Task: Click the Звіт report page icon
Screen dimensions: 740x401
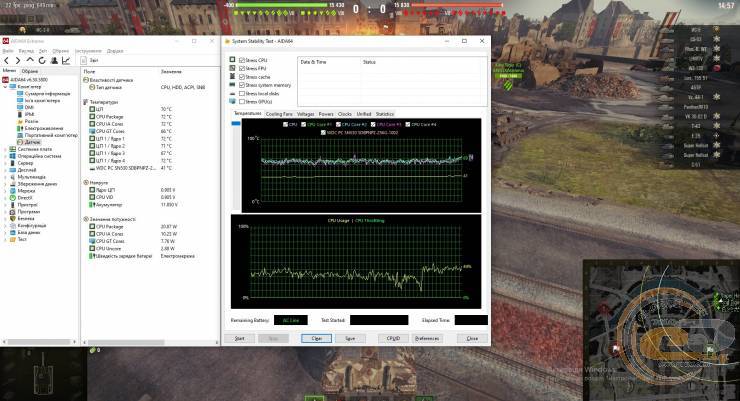Action: pyautogui.click(x=84, y=60)
